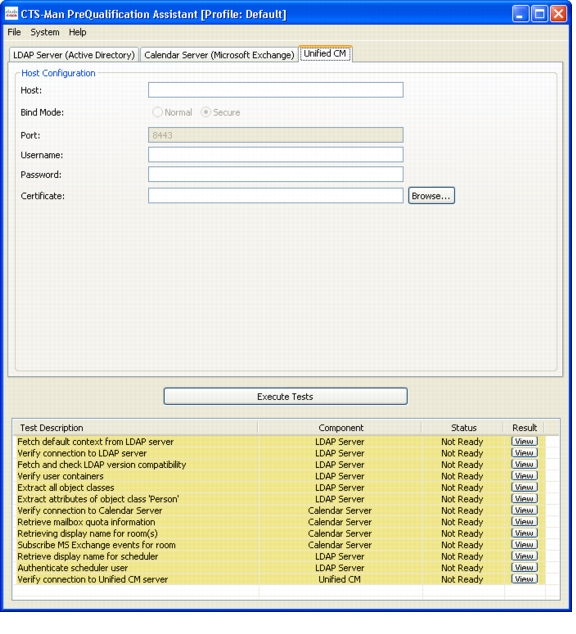Open the System menu

click(45, 32)
